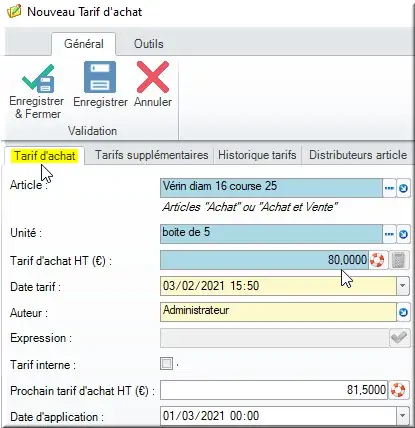Viewport: 415px width, 428px height.
Task: Open the linked Unité record arrow icon
Action: [x=403, y=234]
